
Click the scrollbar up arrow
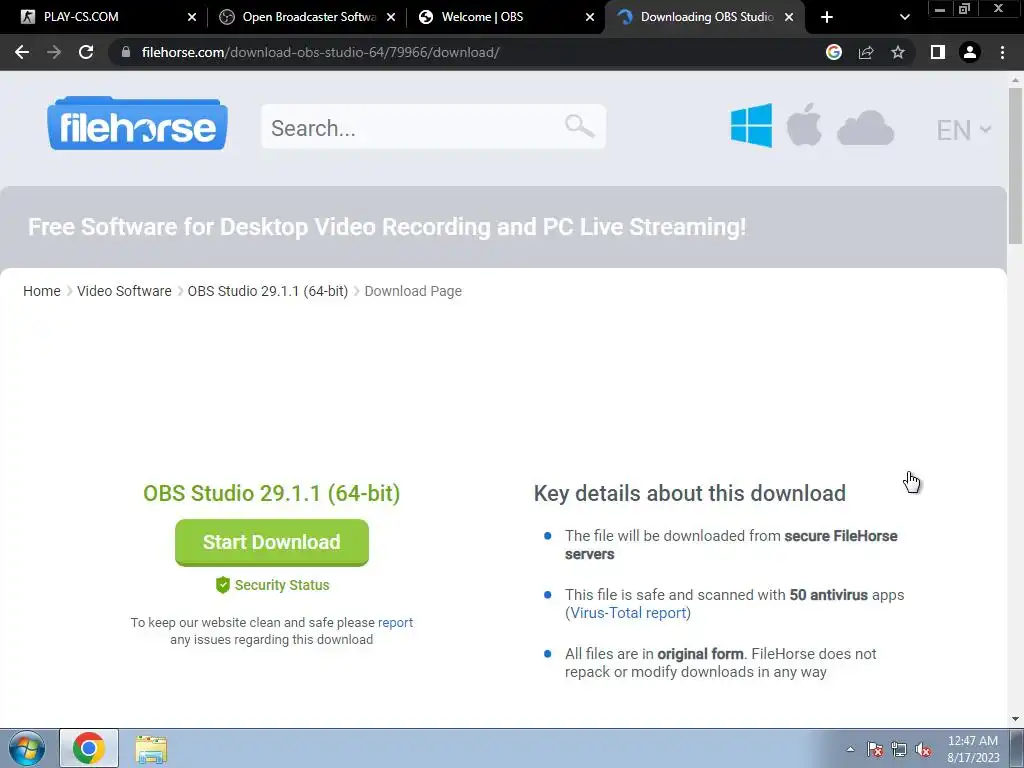click(x=1015, y=80)
